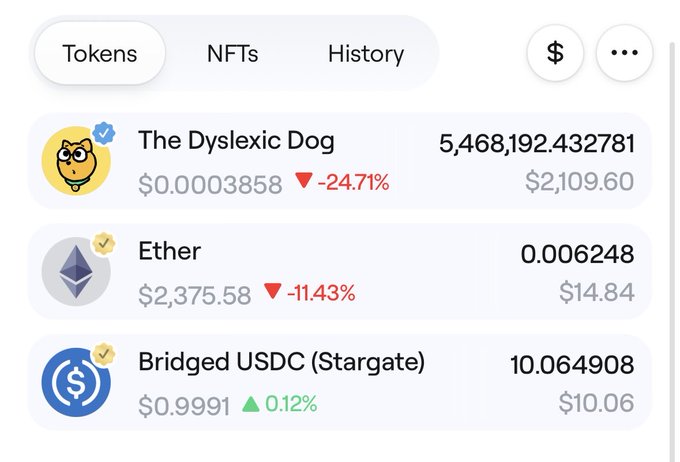
Task: Click the Dyslexic Dog token icon
Action: [x=74, y=161]
